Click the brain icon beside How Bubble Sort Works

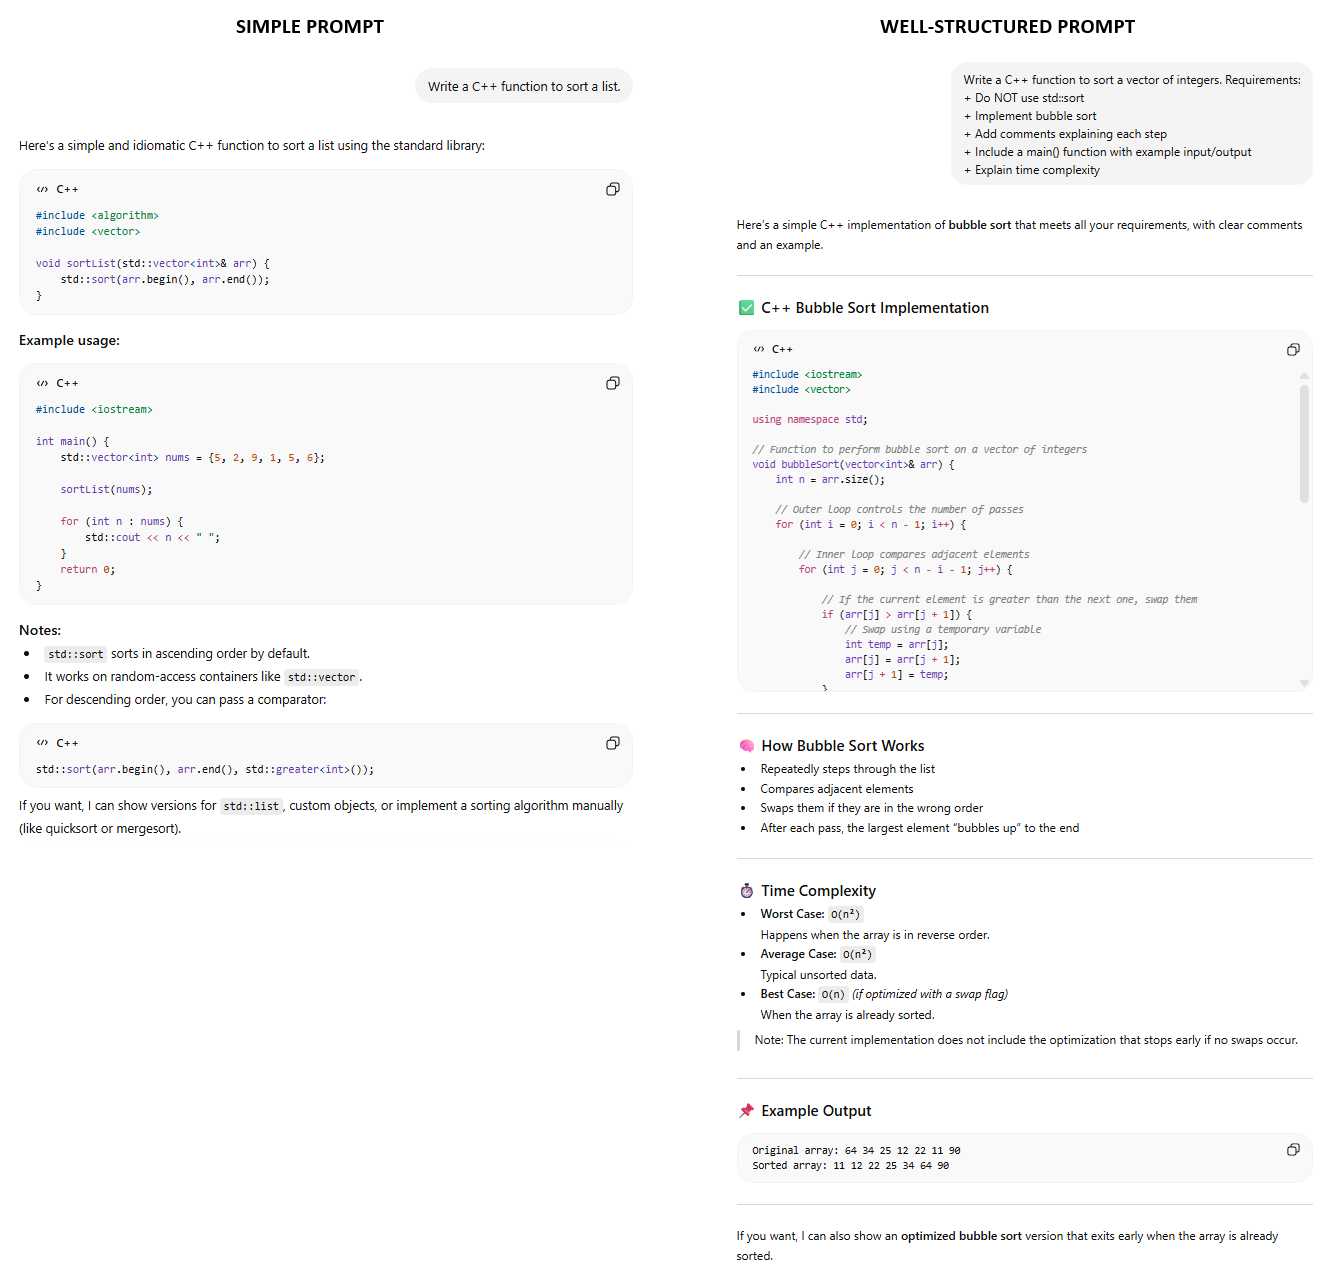[x=746, y=746]
